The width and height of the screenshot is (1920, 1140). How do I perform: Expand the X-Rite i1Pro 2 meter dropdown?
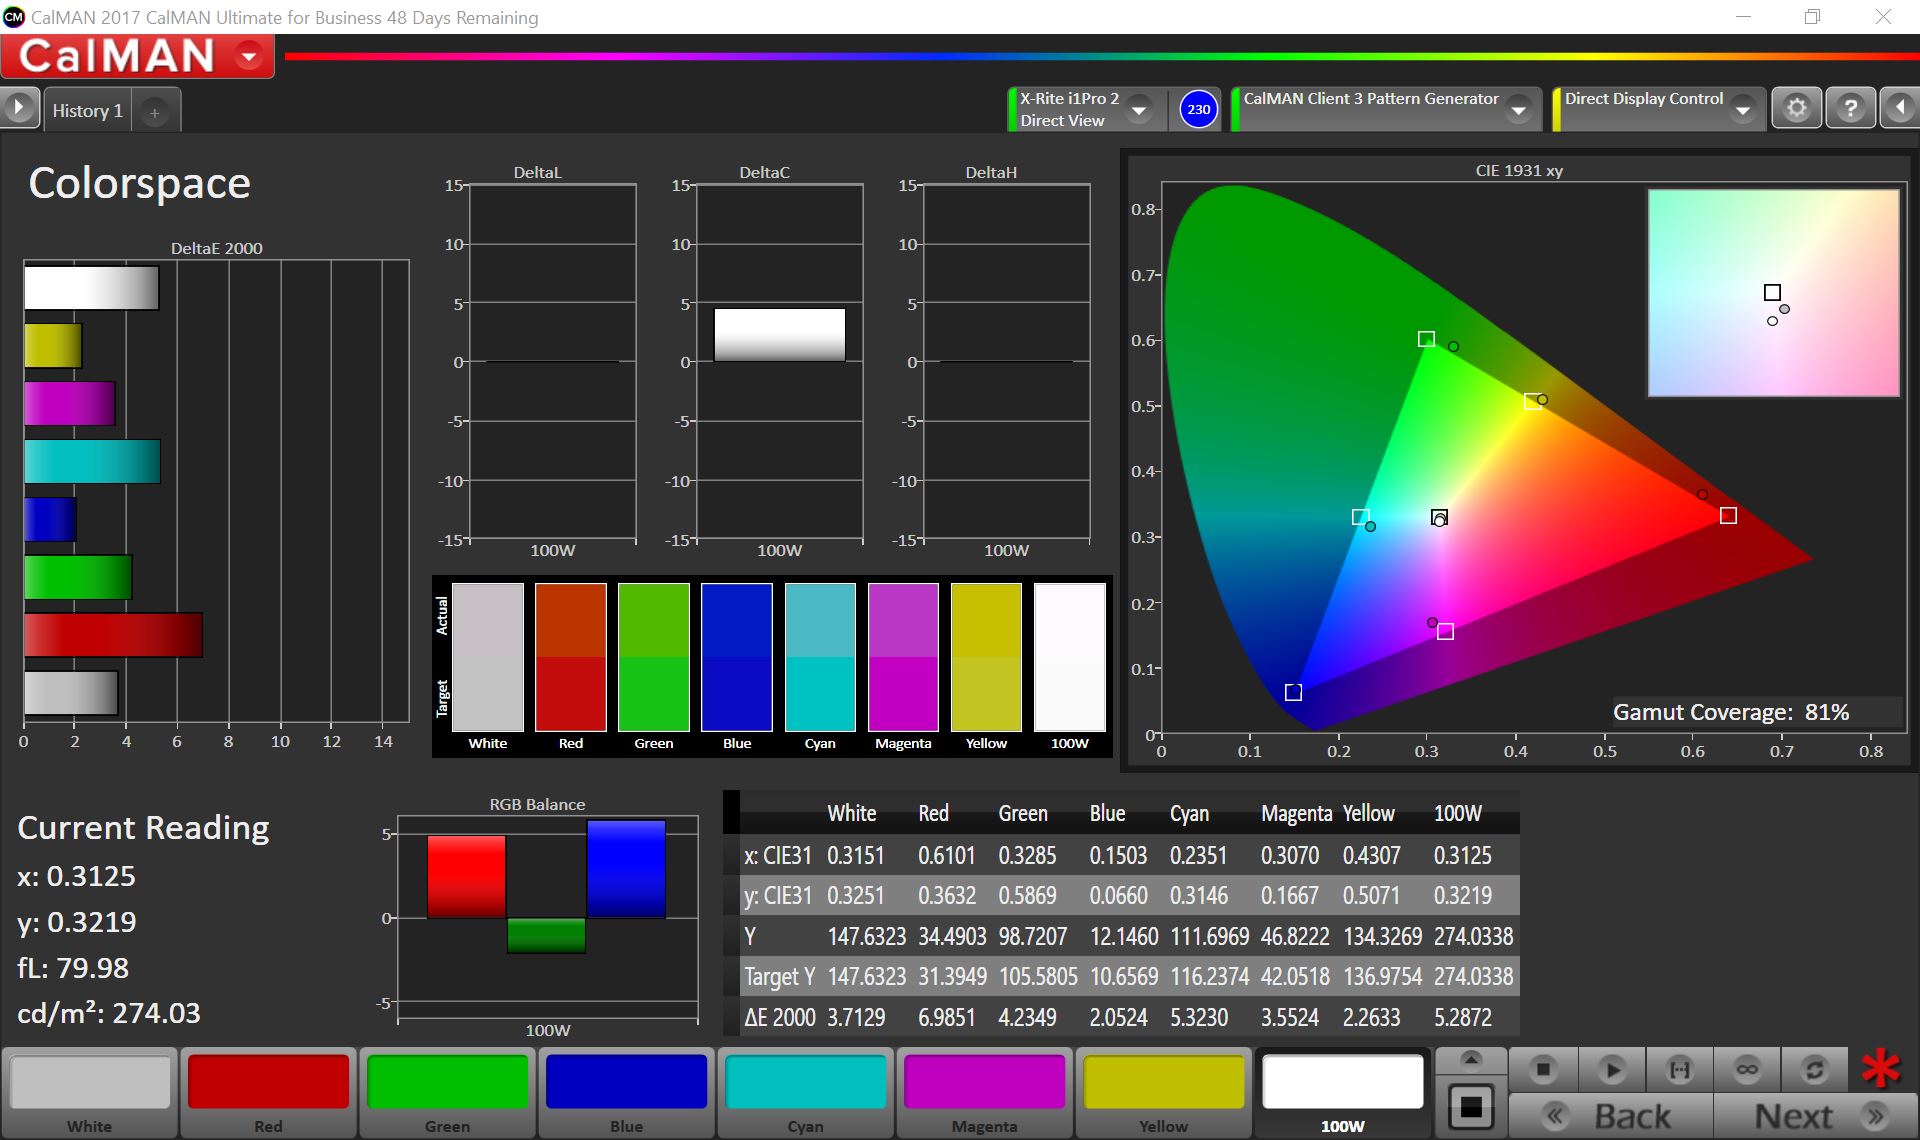coord(1139,110)
